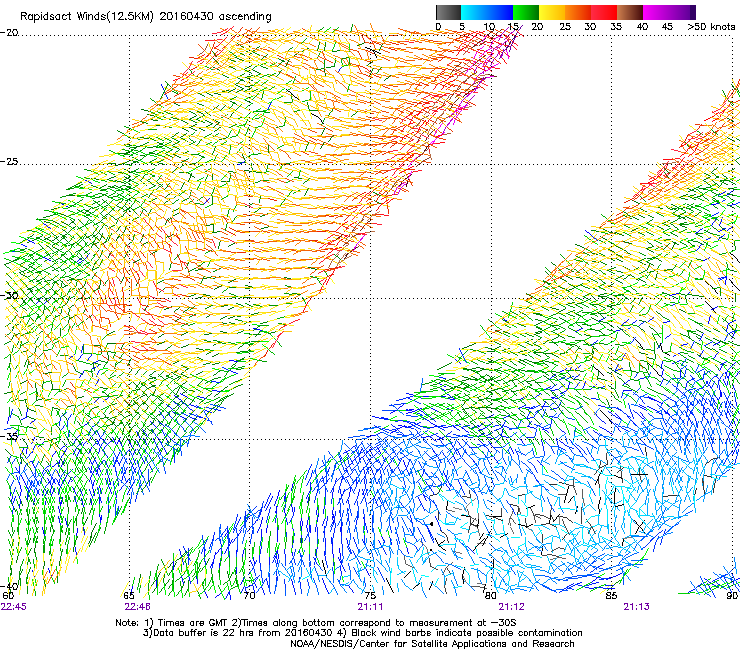Click the latitude label -25
Viewport: 740px width, 650px height.
pyautogui.click(x=9, y=161)
